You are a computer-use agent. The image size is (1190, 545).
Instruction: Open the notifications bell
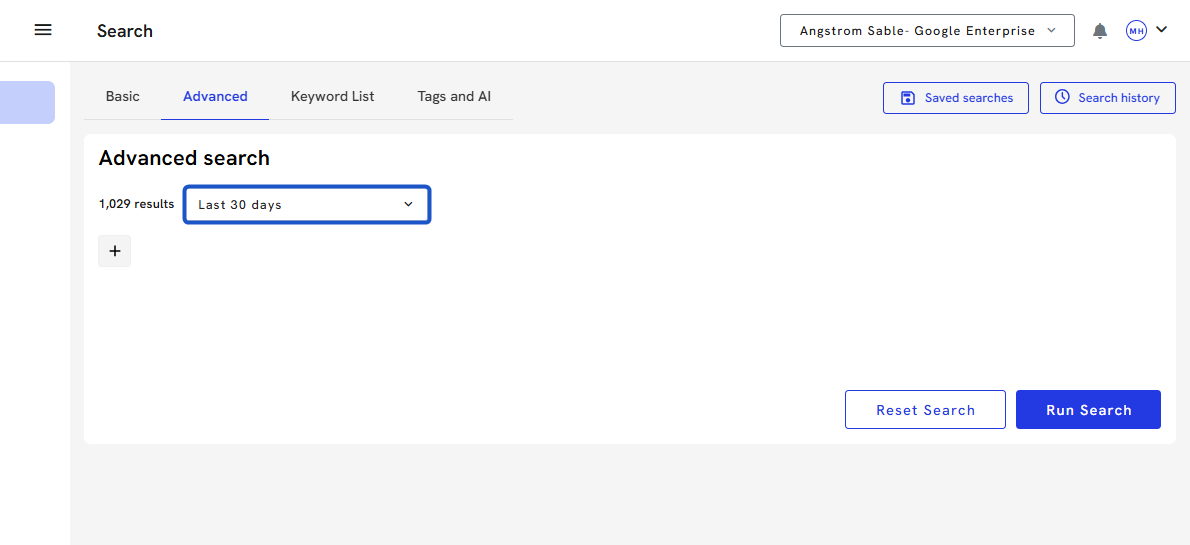point(1100,31)
